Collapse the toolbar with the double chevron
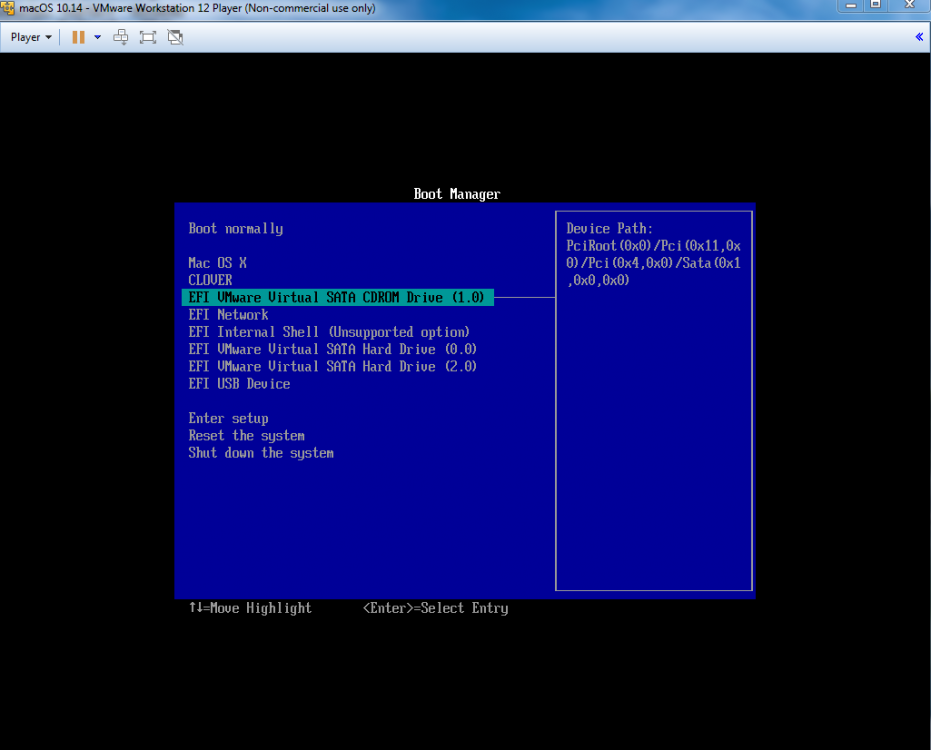Screen dimensions: 931x750 pos(919,37)
